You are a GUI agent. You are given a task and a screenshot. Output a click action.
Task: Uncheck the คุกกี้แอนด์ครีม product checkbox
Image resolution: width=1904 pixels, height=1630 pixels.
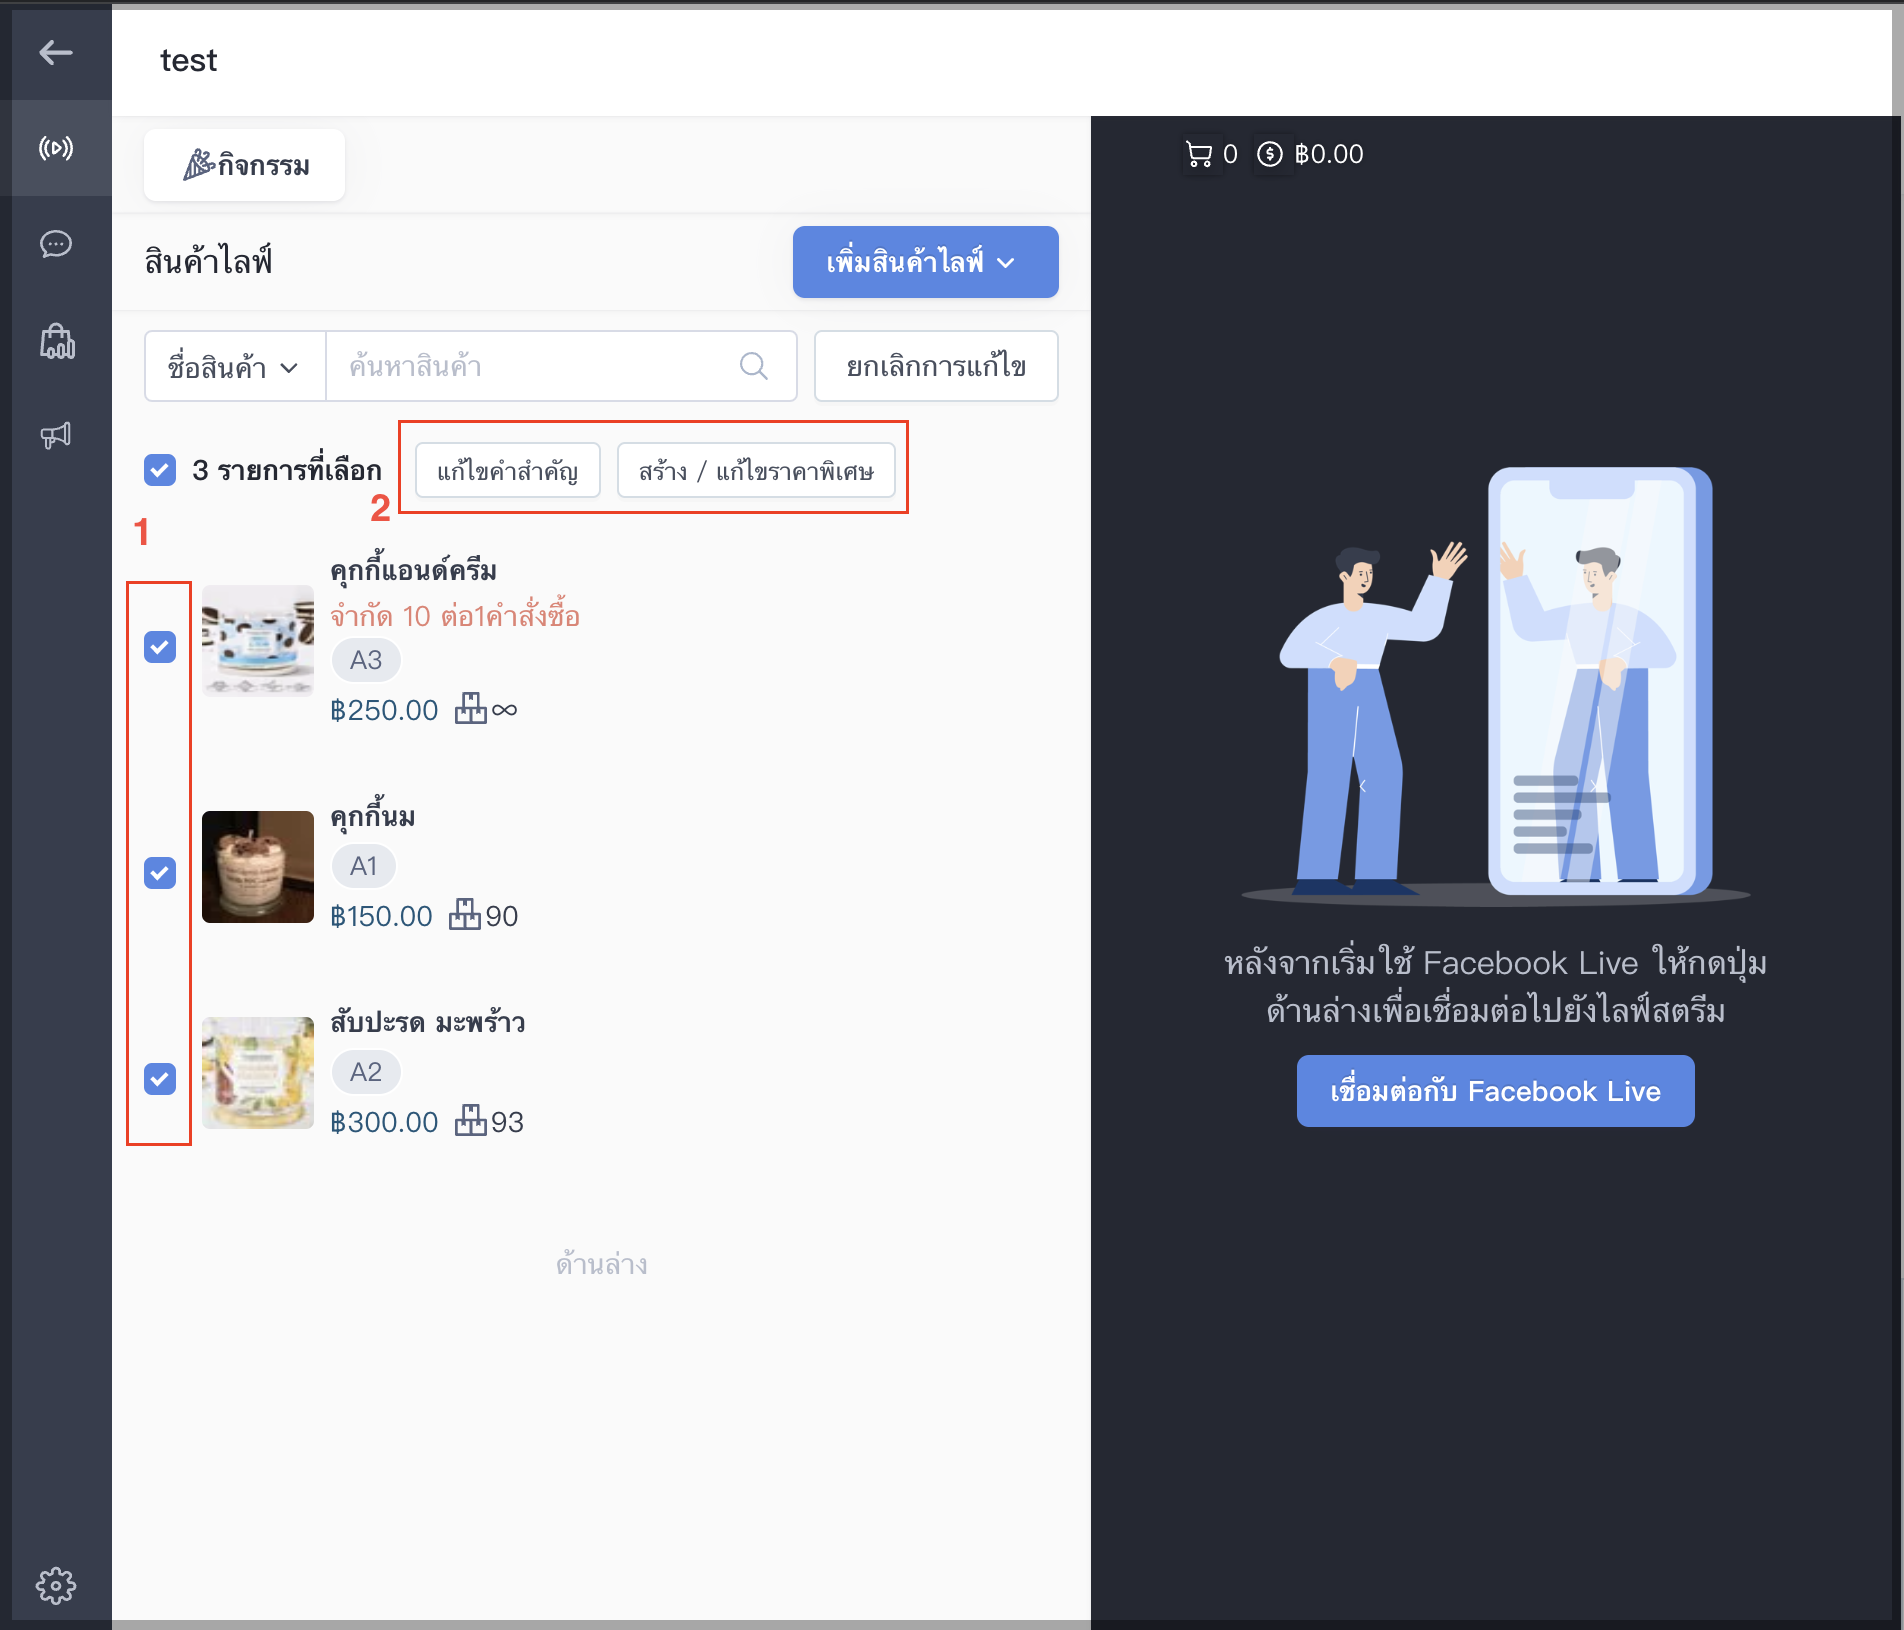tap(160, 647)
